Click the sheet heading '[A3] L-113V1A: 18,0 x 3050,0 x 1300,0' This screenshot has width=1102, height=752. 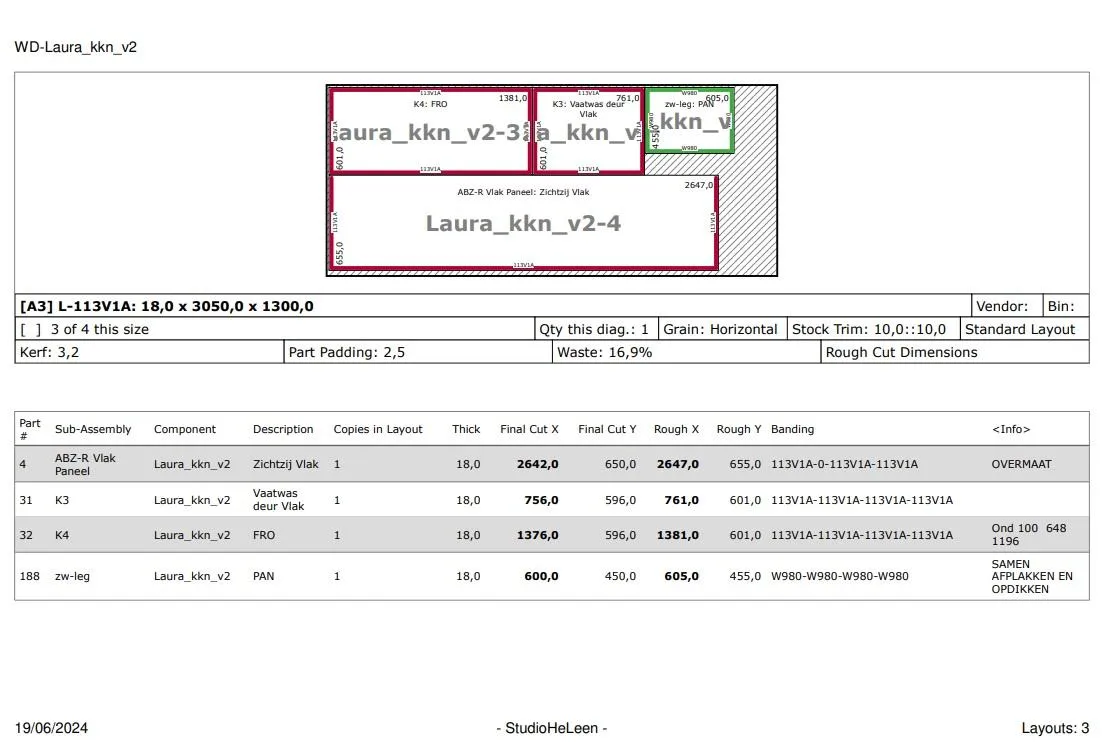[x=167, y=306]
